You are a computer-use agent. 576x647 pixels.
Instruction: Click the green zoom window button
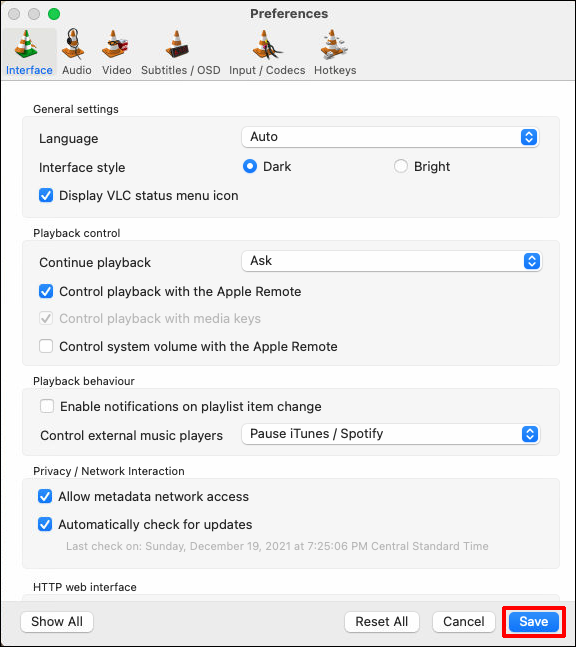[x=54, y=14]
